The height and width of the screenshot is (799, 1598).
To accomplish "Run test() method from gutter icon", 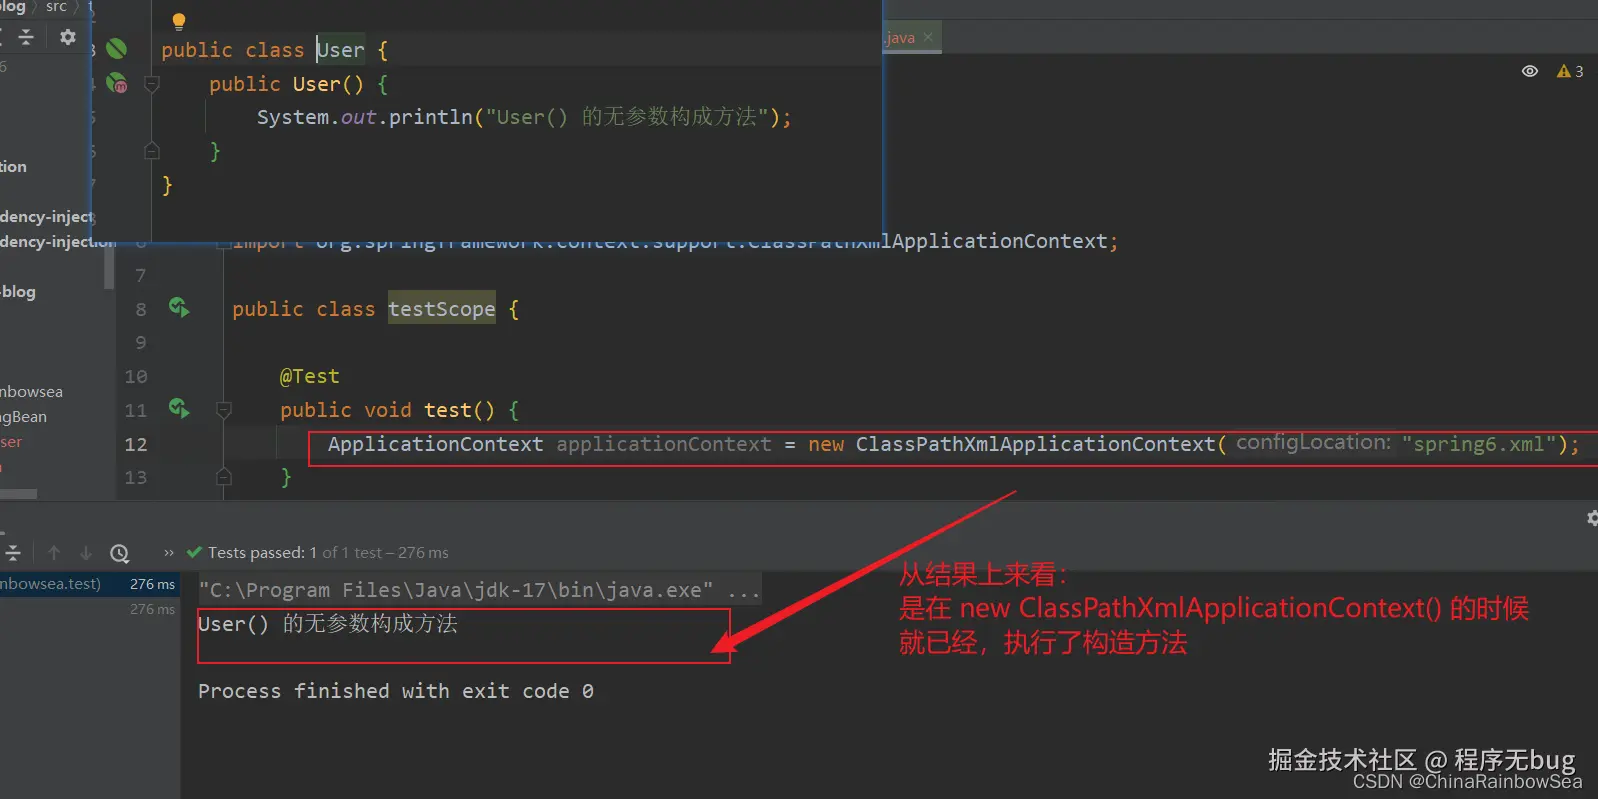I will [179, 408].
